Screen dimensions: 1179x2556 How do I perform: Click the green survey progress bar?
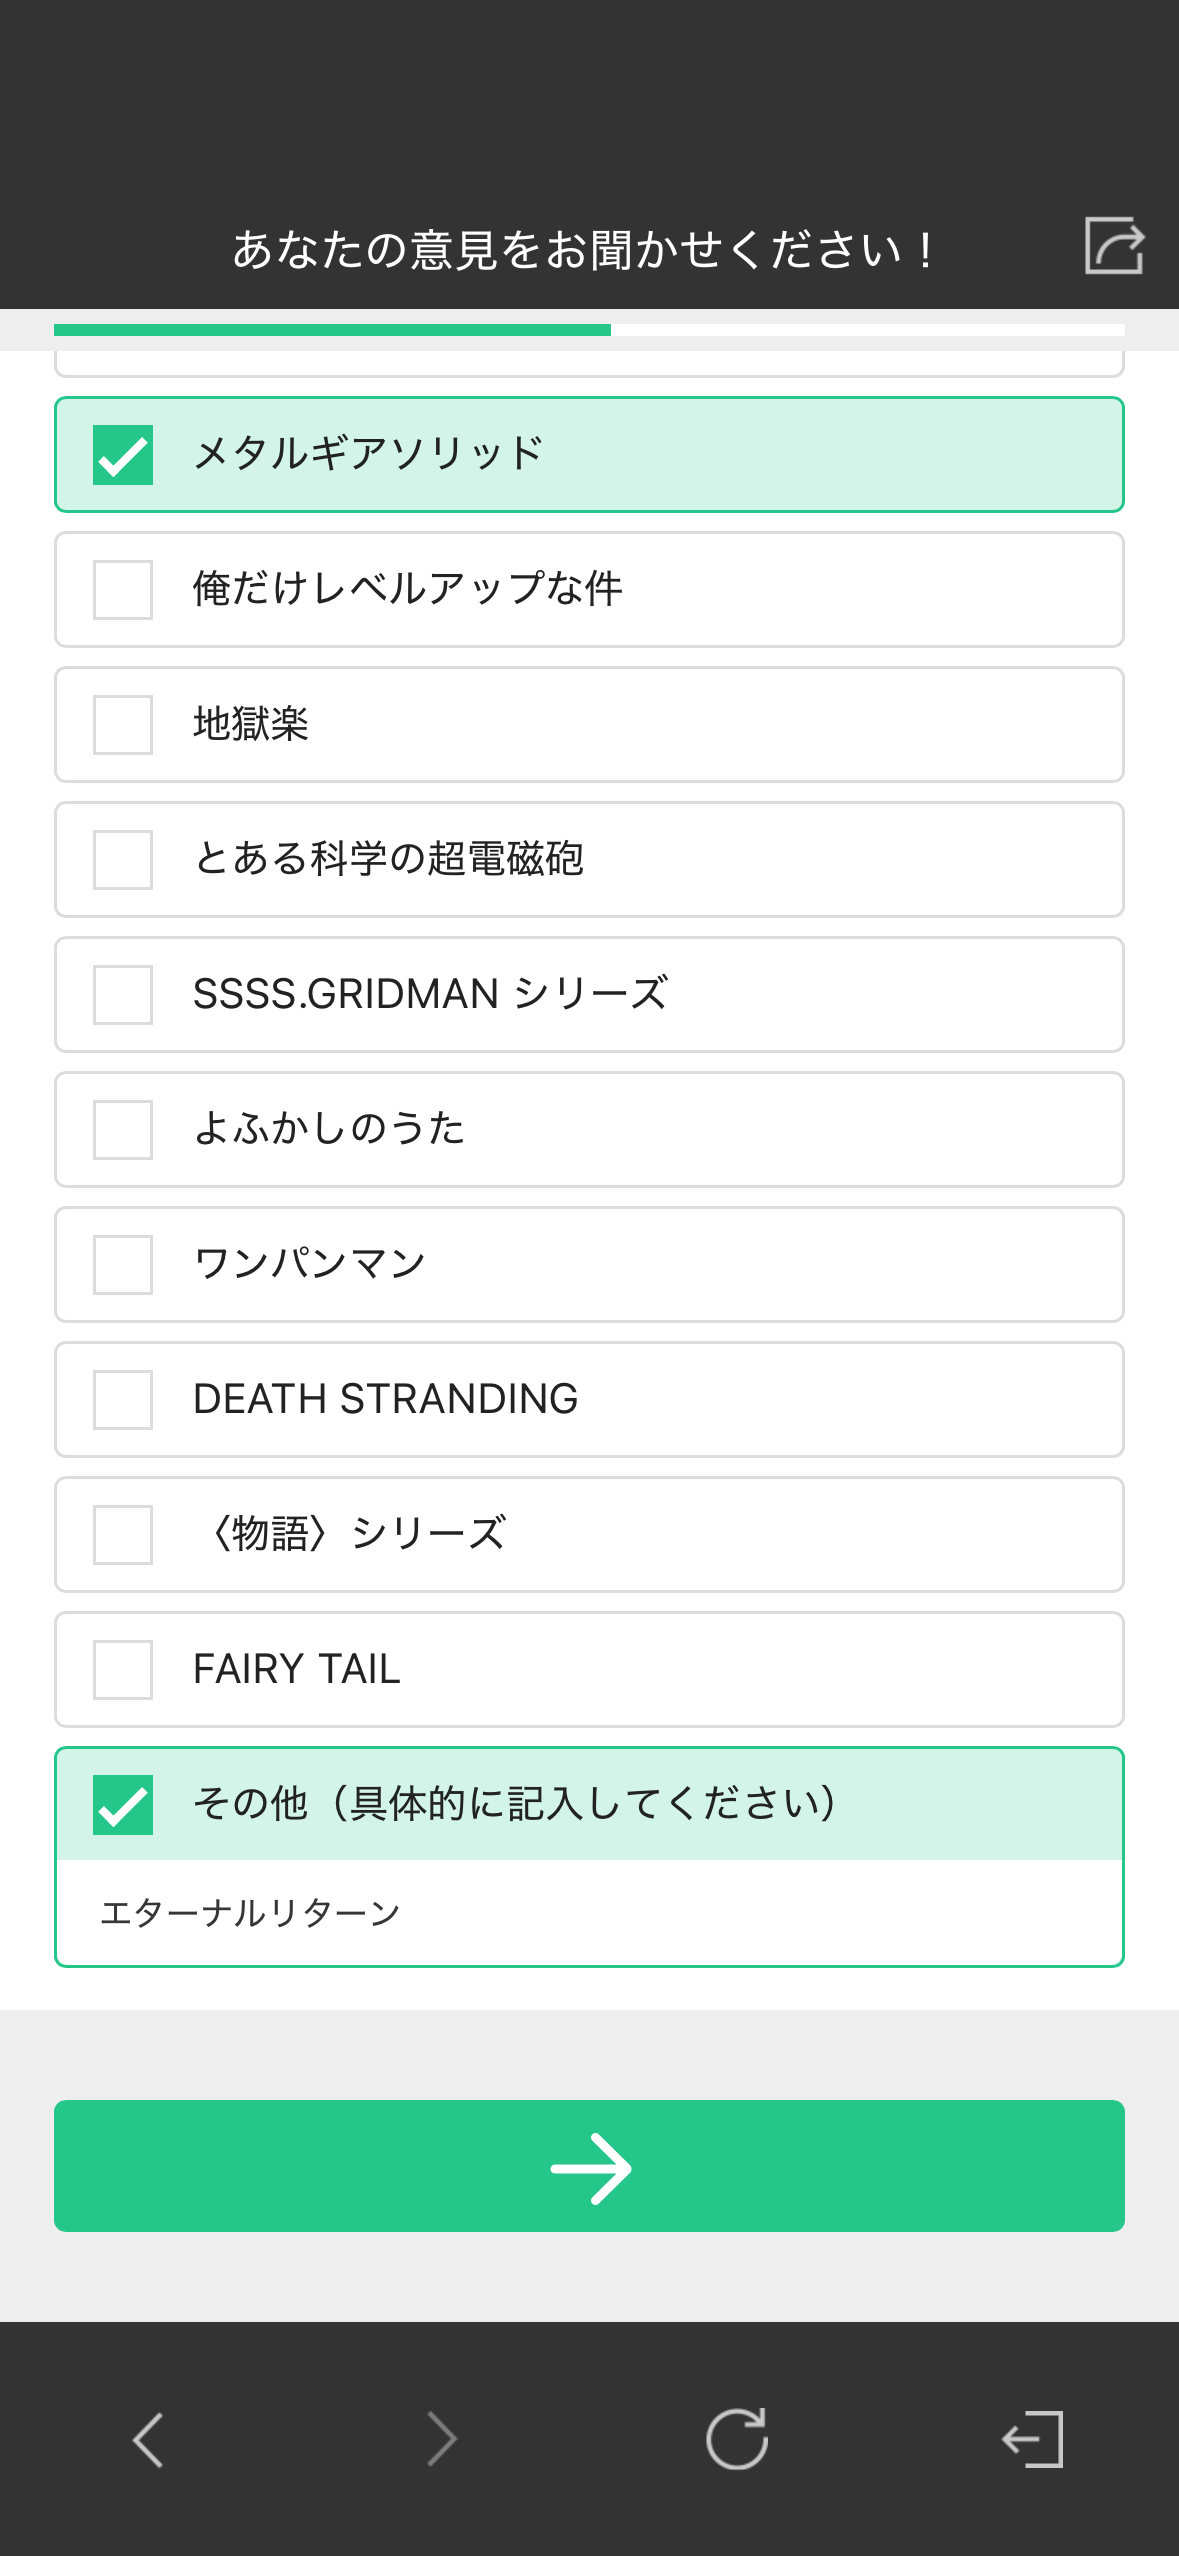click(x=332, y=330)
